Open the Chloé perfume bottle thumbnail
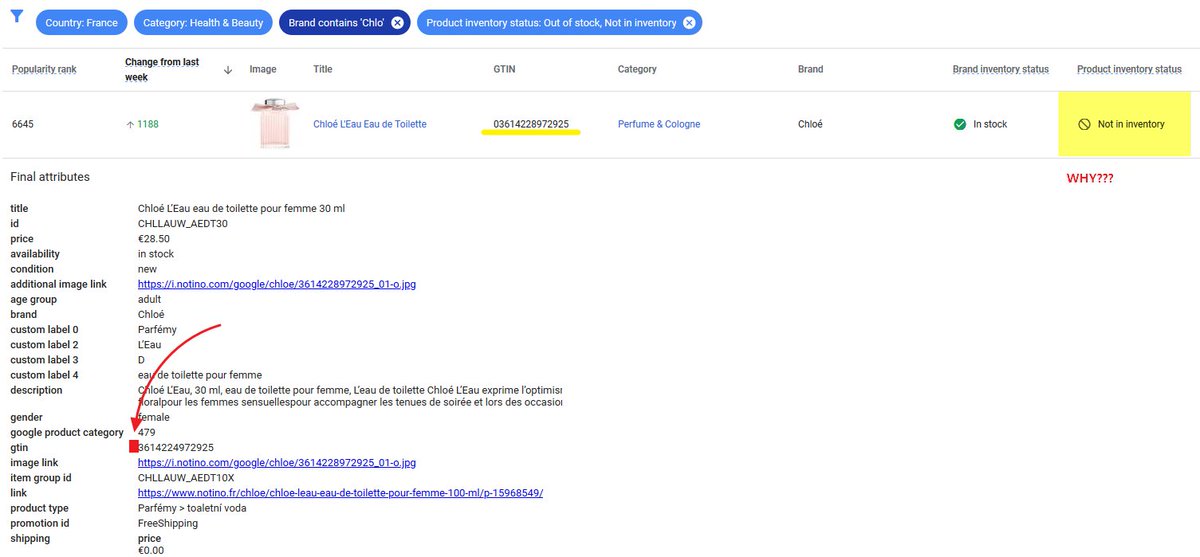 pyautogui.click(x=274, y=124)
